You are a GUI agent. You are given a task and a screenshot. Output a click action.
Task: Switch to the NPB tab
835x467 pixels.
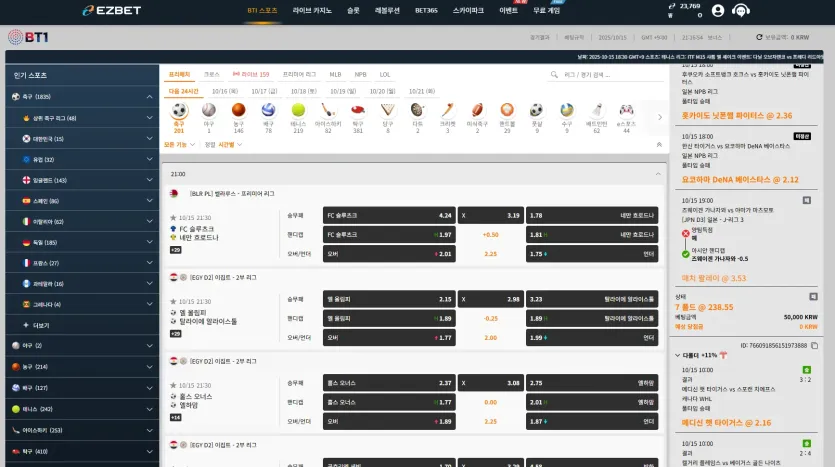(361, 75)
